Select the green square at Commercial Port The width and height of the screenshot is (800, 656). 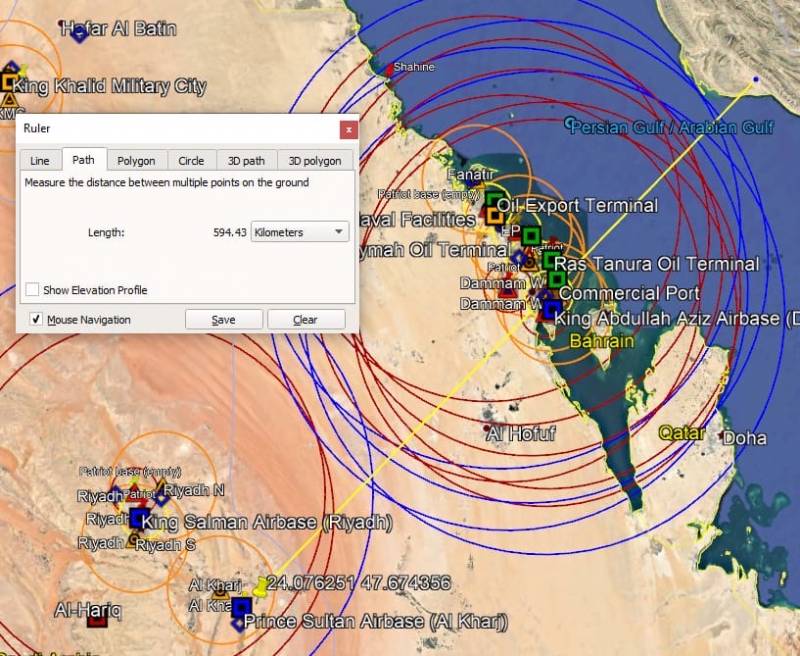(x=556, y=279)
